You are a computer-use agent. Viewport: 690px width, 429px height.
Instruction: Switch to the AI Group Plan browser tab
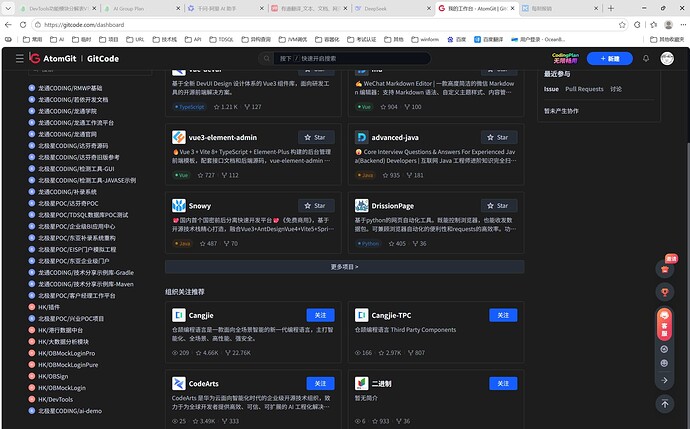tap(141, 8)
